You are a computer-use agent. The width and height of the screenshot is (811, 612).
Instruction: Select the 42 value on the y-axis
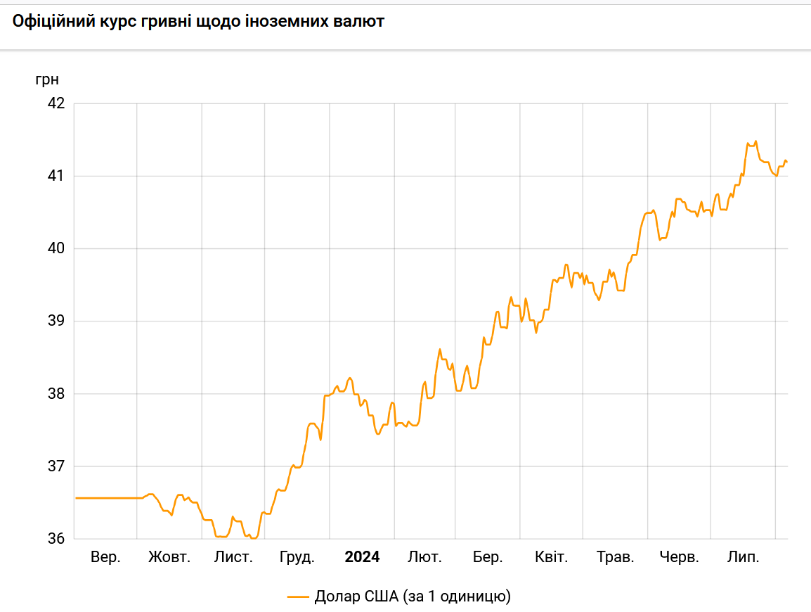tap(56, 103)
